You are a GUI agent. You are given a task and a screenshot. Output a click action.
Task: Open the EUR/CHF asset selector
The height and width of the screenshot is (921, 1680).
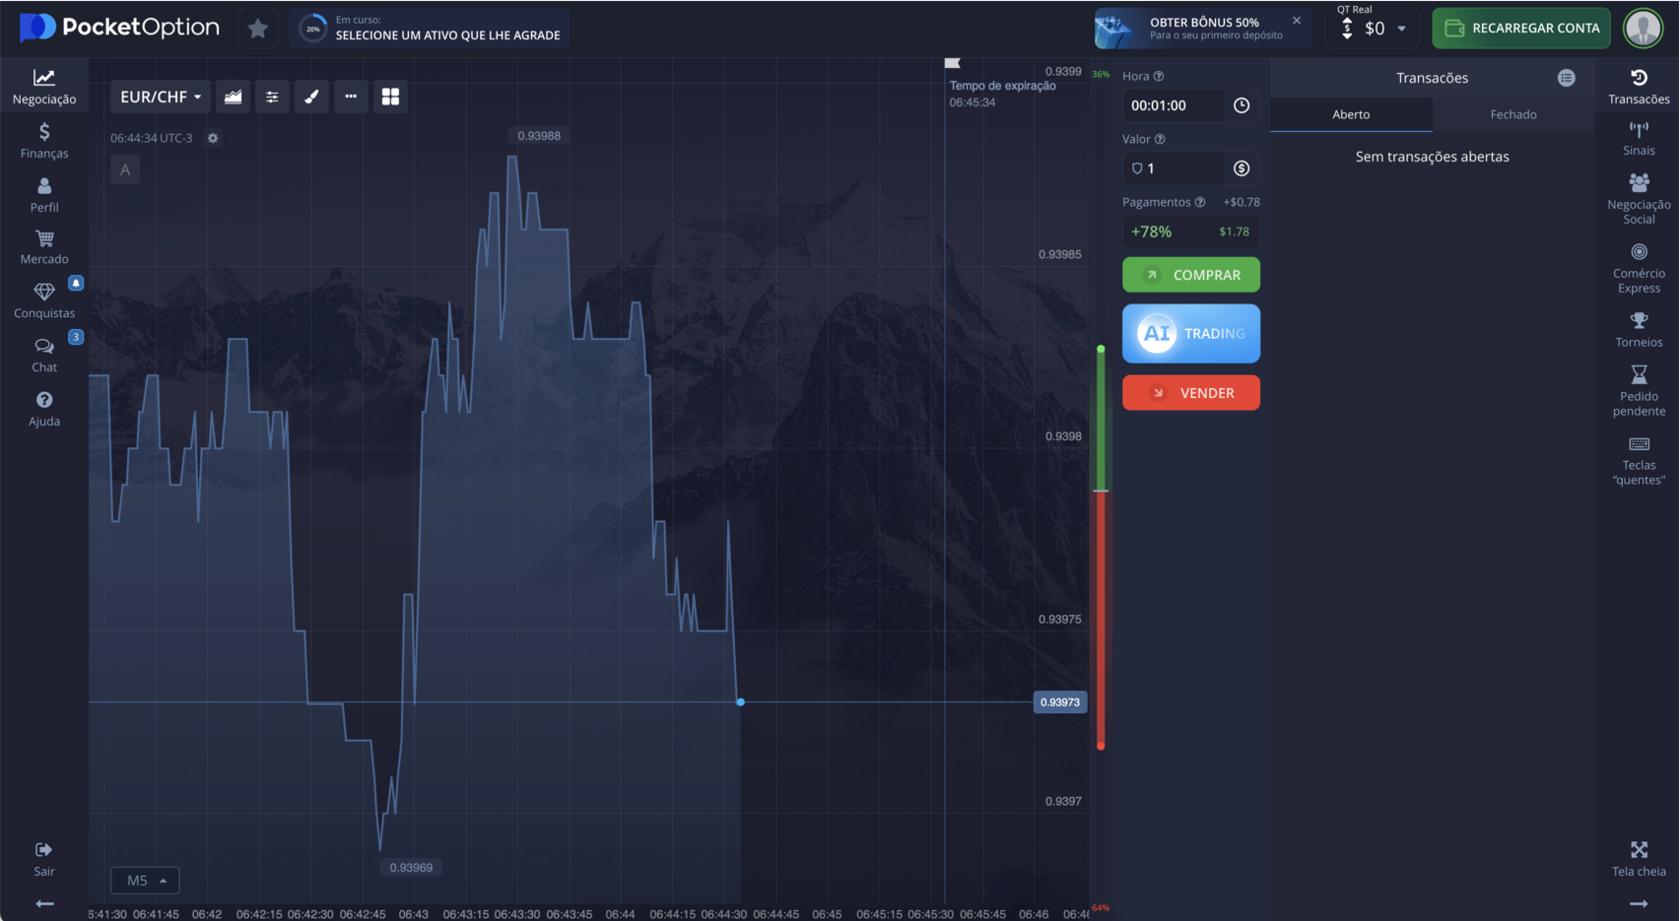tap(160, 97)
